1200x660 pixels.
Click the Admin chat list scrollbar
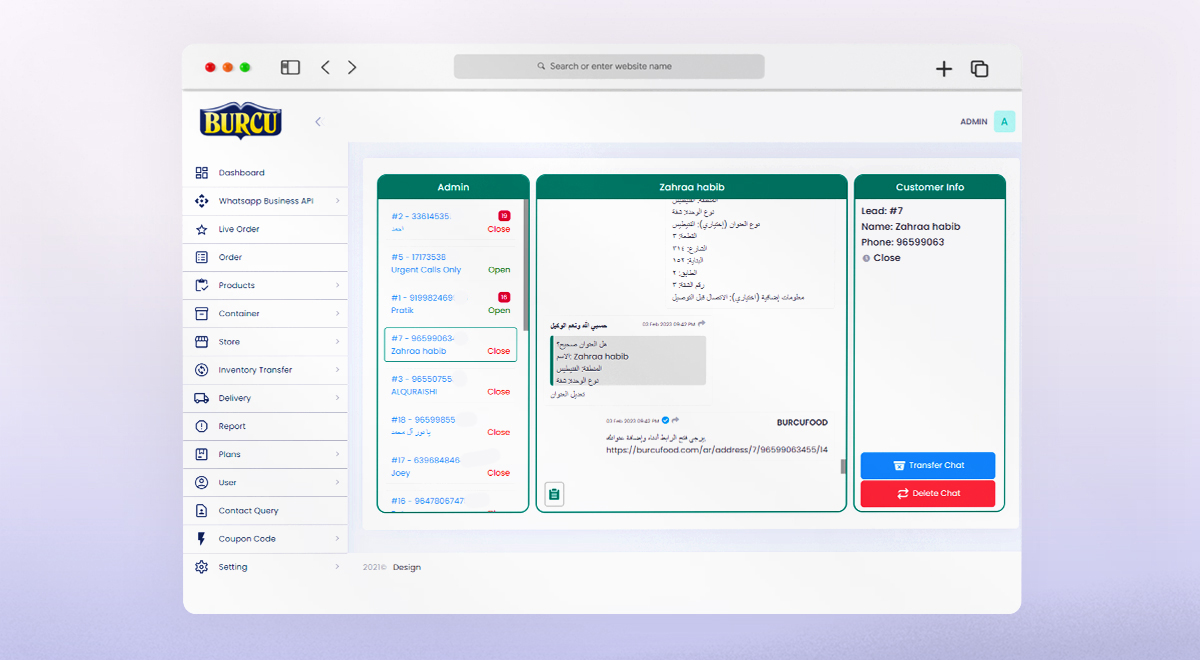pos(526,260)
